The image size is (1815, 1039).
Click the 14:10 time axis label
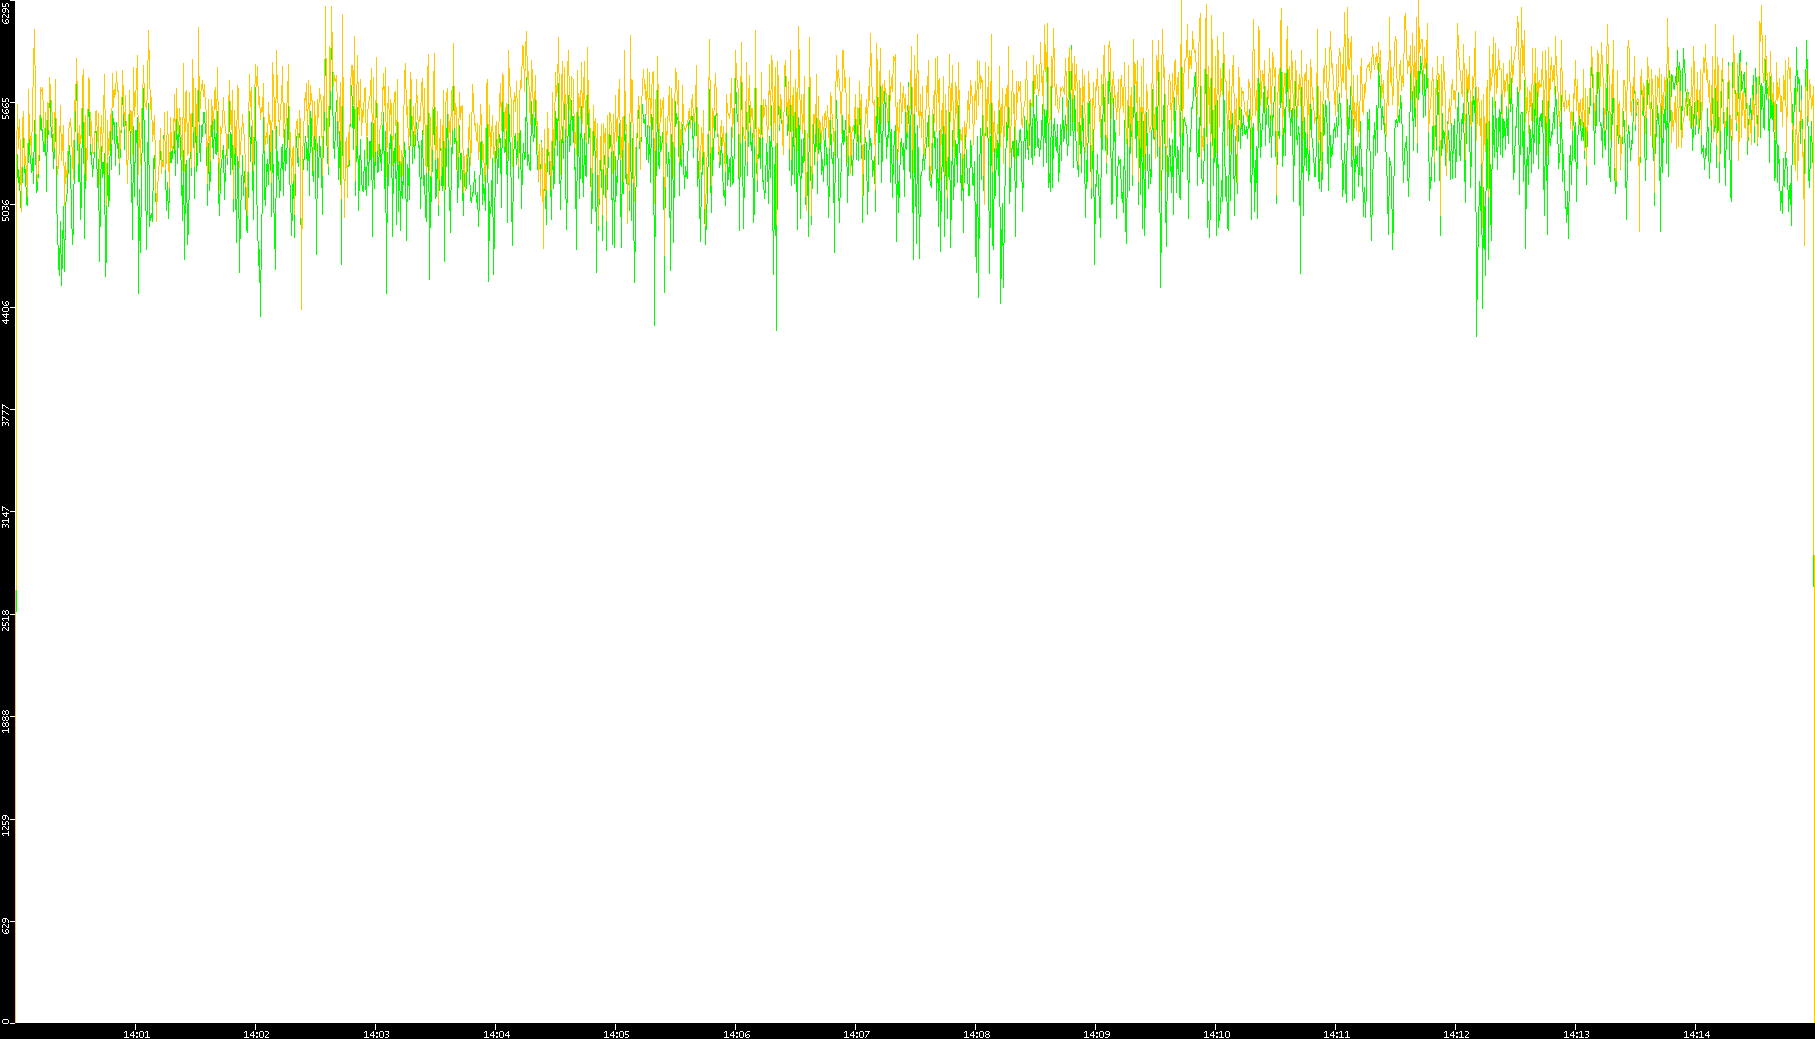pyautogui.click(x=1216, y=1034)
